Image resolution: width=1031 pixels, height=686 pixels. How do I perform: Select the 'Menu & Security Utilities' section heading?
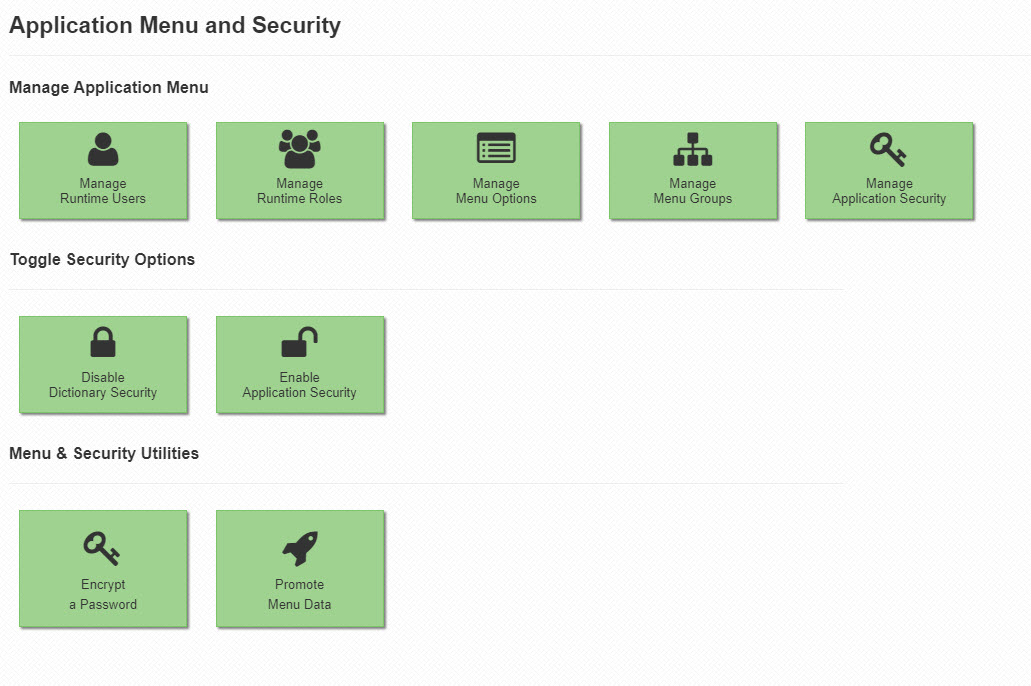104,453
